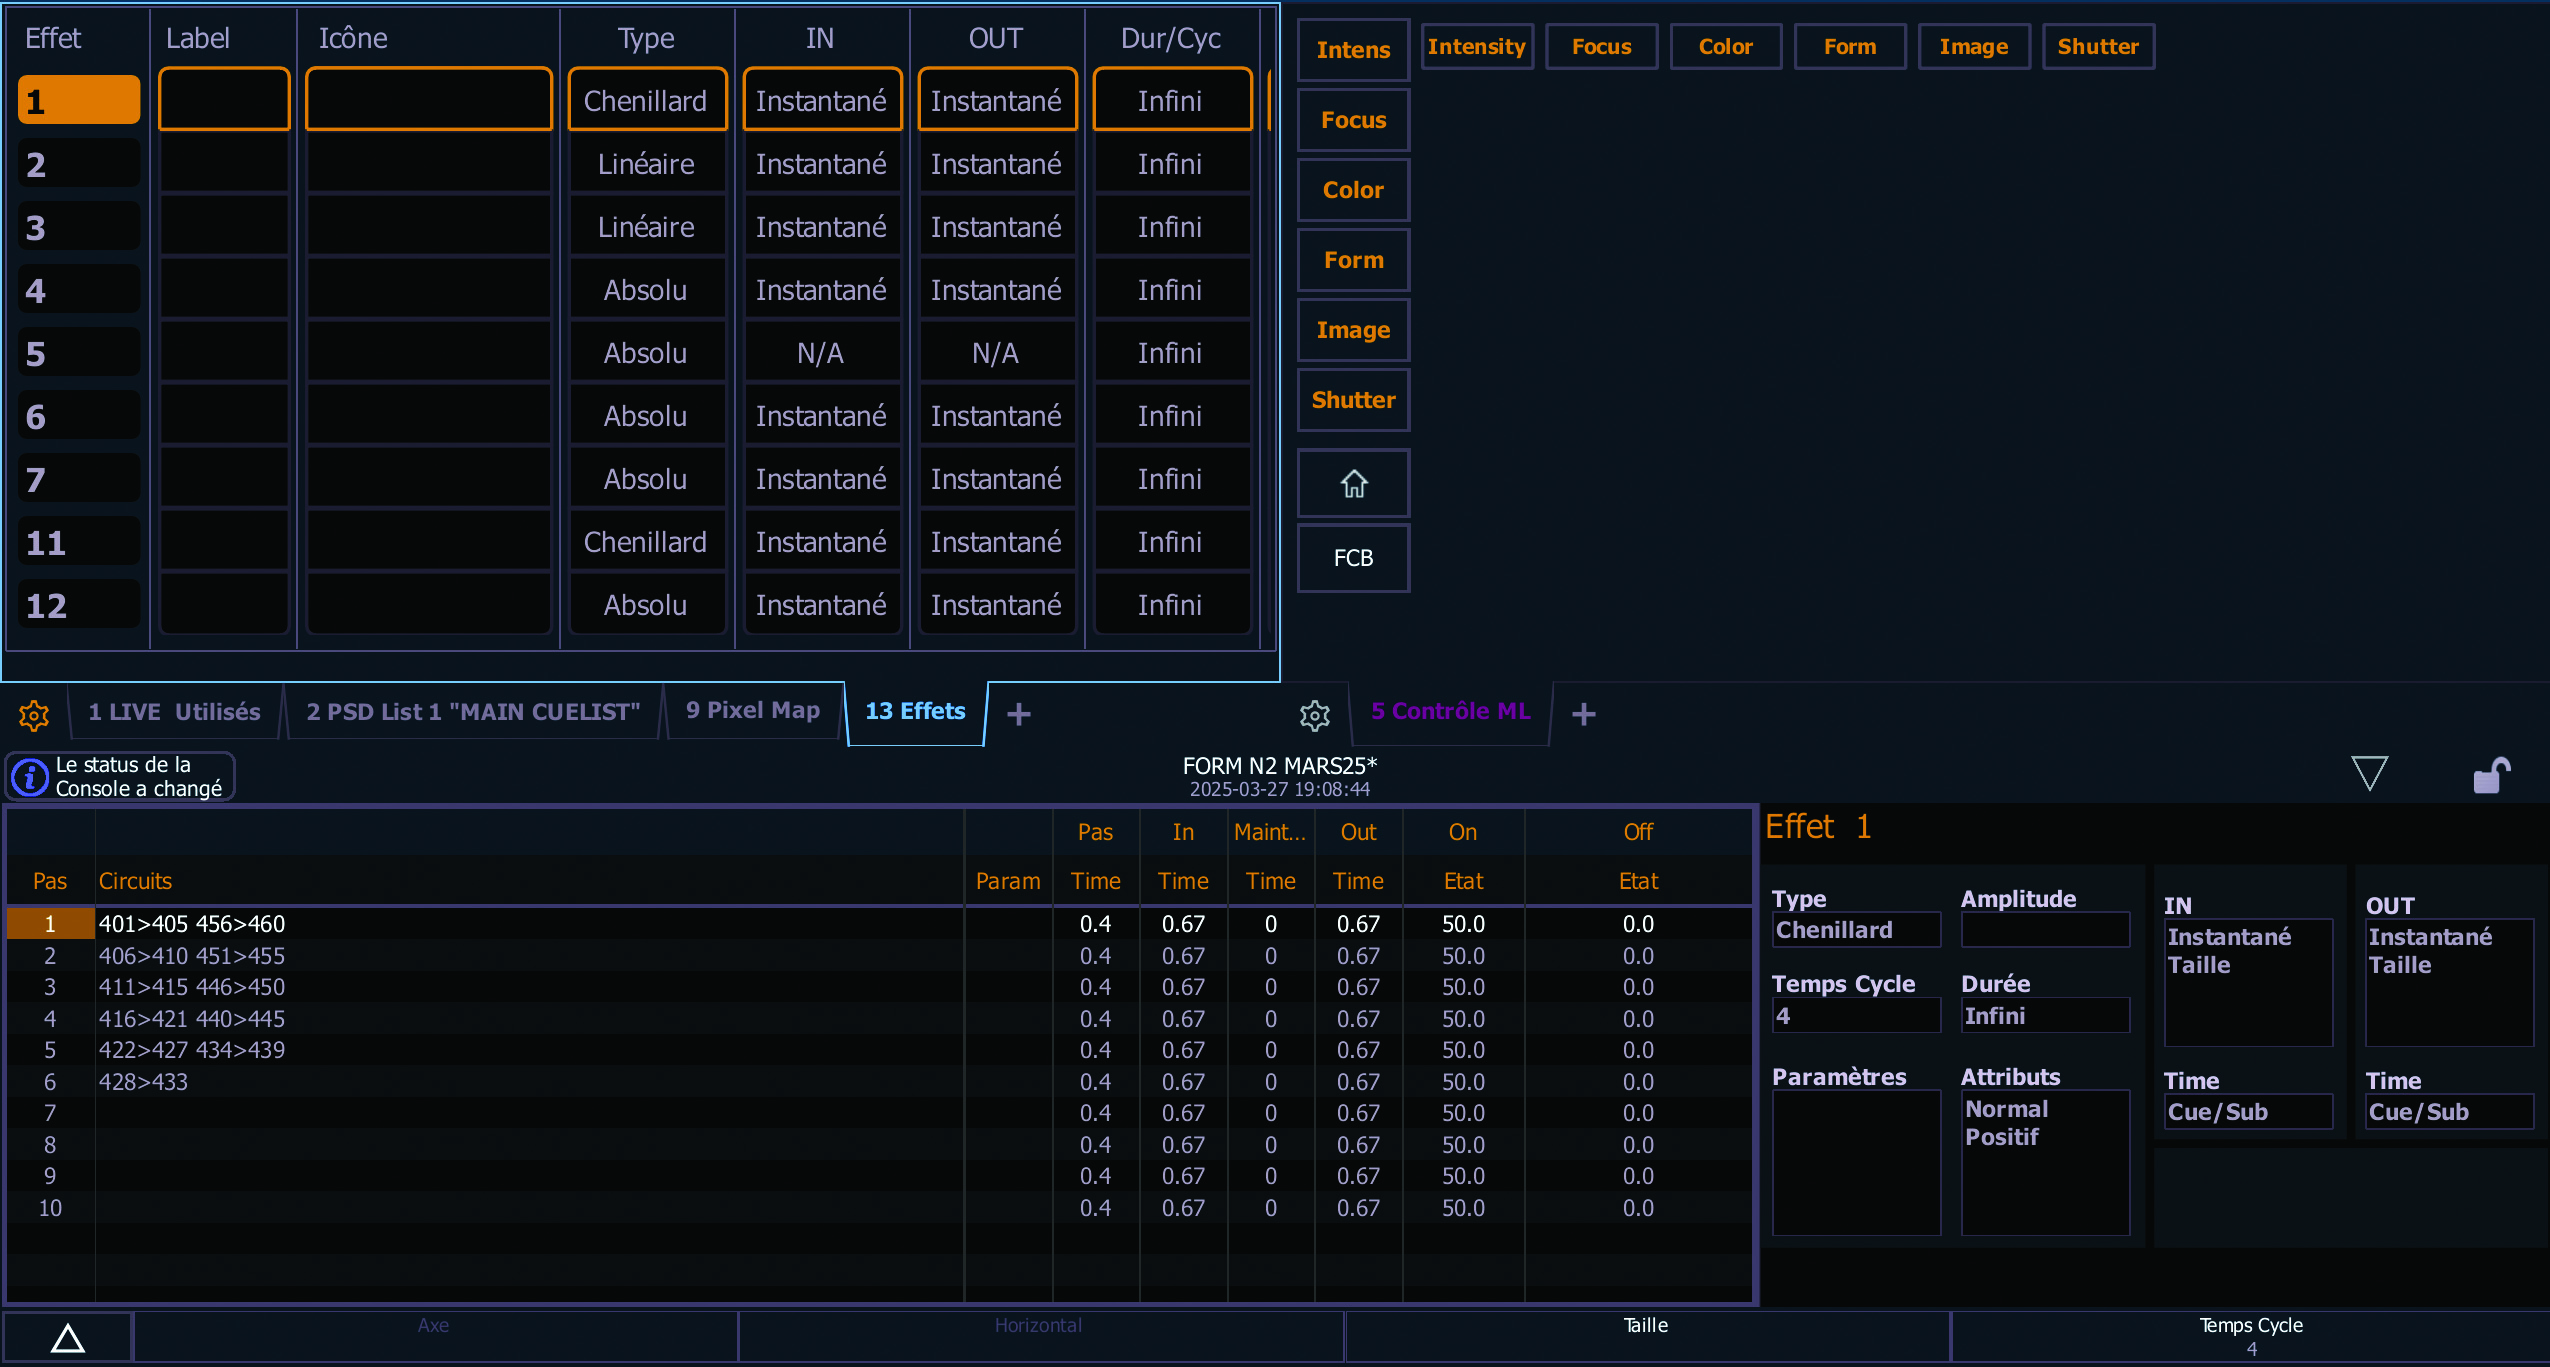Click the Icône field of effect 1
Viewport: 2550px width, 1367px height.
click(429, 100)
